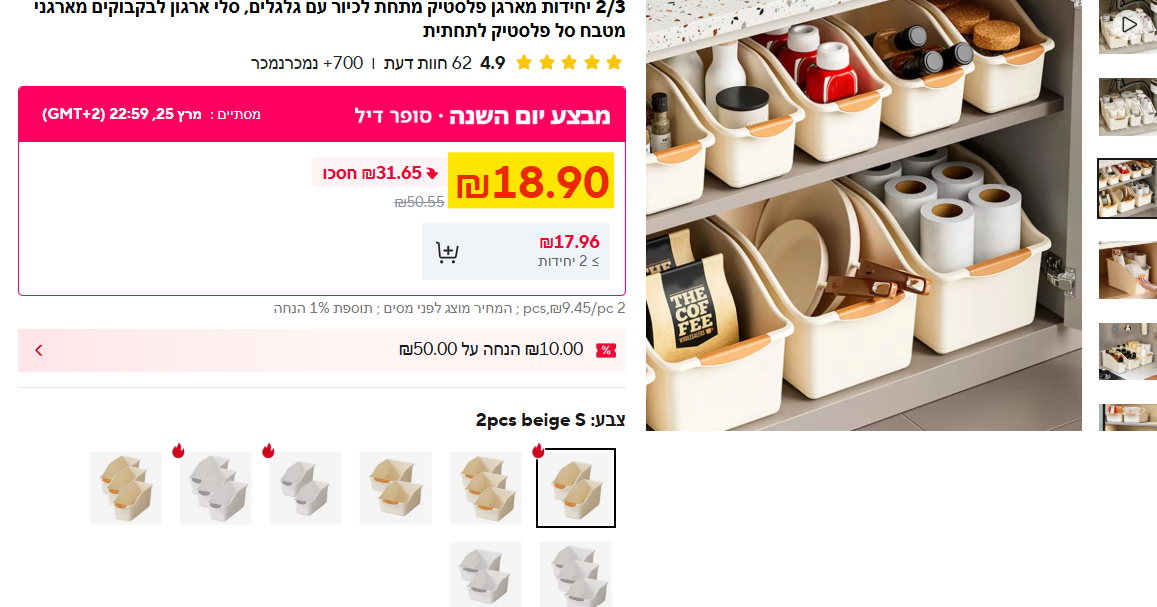
Task: View the currently selected cabinet shelves thumbnail
Action: point(1127,189)
